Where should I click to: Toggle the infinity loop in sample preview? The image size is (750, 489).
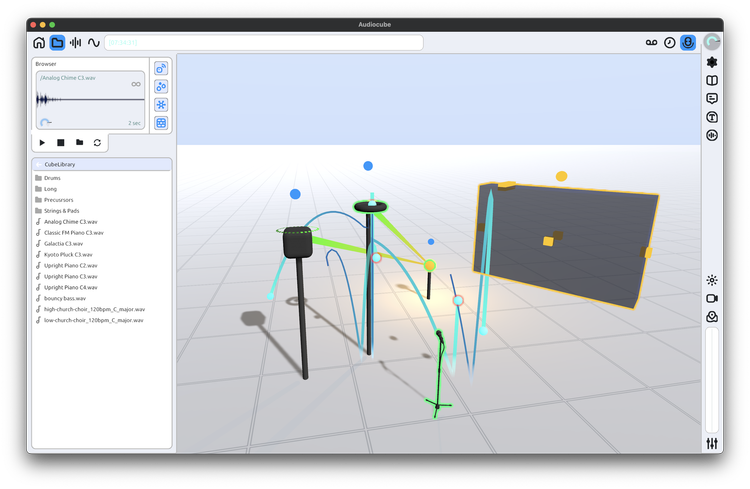[x=136, y=84]
